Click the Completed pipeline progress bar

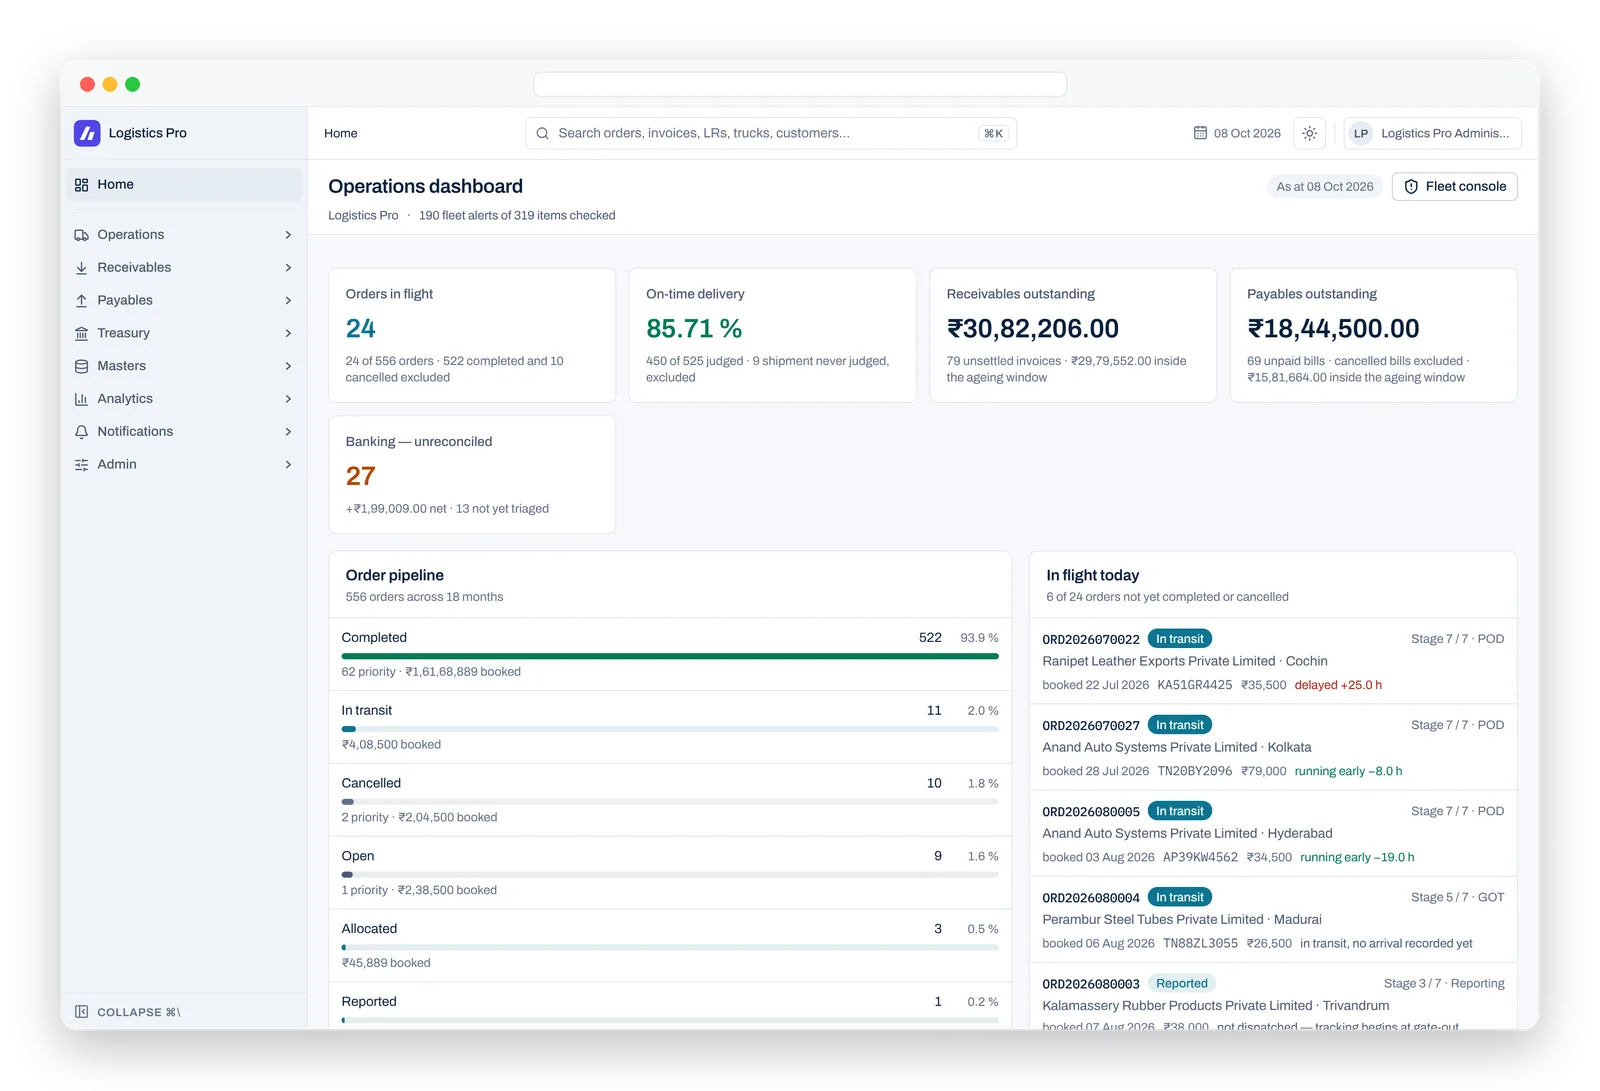(670, 656)
